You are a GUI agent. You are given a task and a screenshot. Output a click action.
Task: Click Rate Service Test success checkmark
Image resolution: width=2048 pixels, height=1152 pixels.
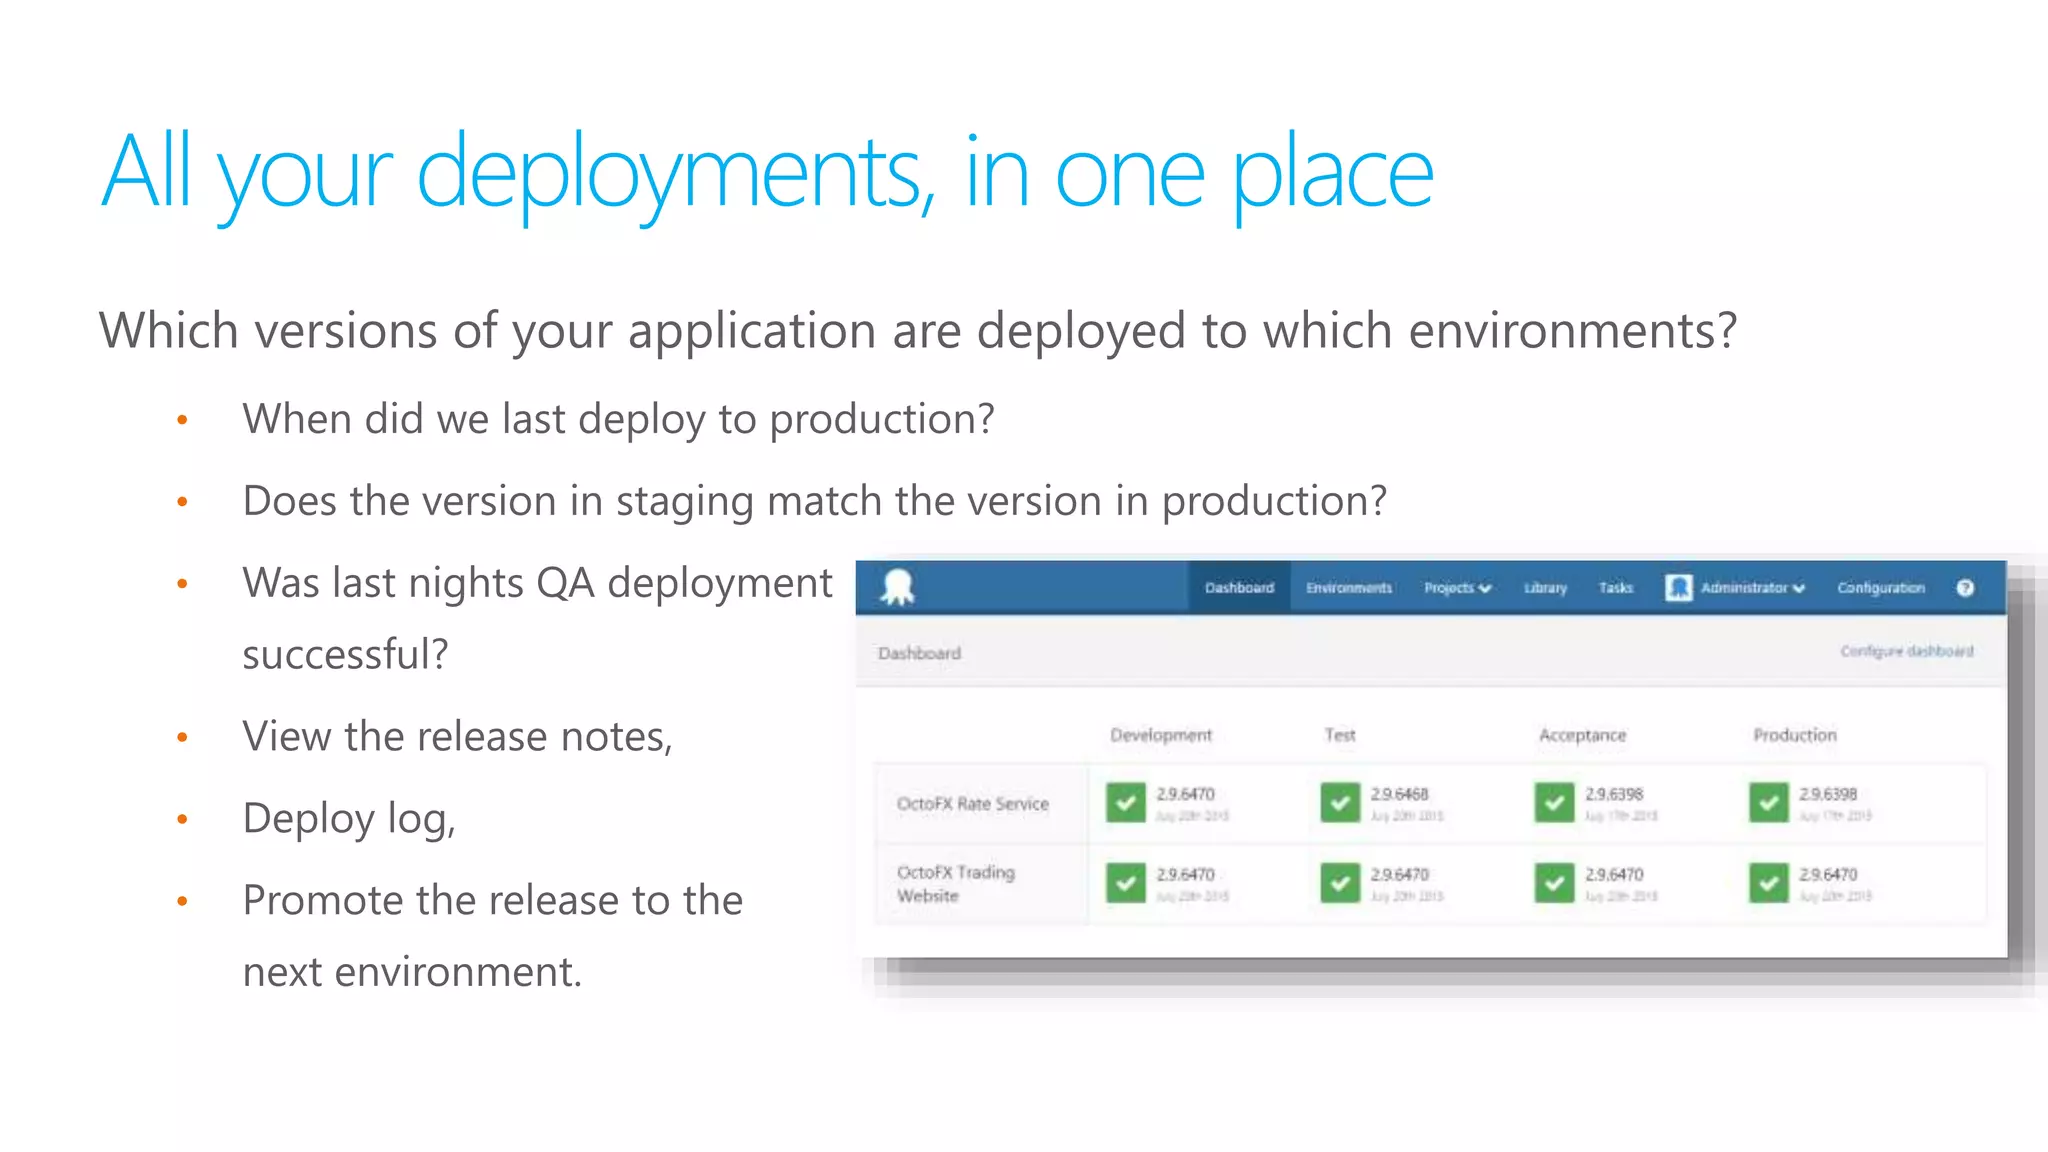pos(1339,802)
